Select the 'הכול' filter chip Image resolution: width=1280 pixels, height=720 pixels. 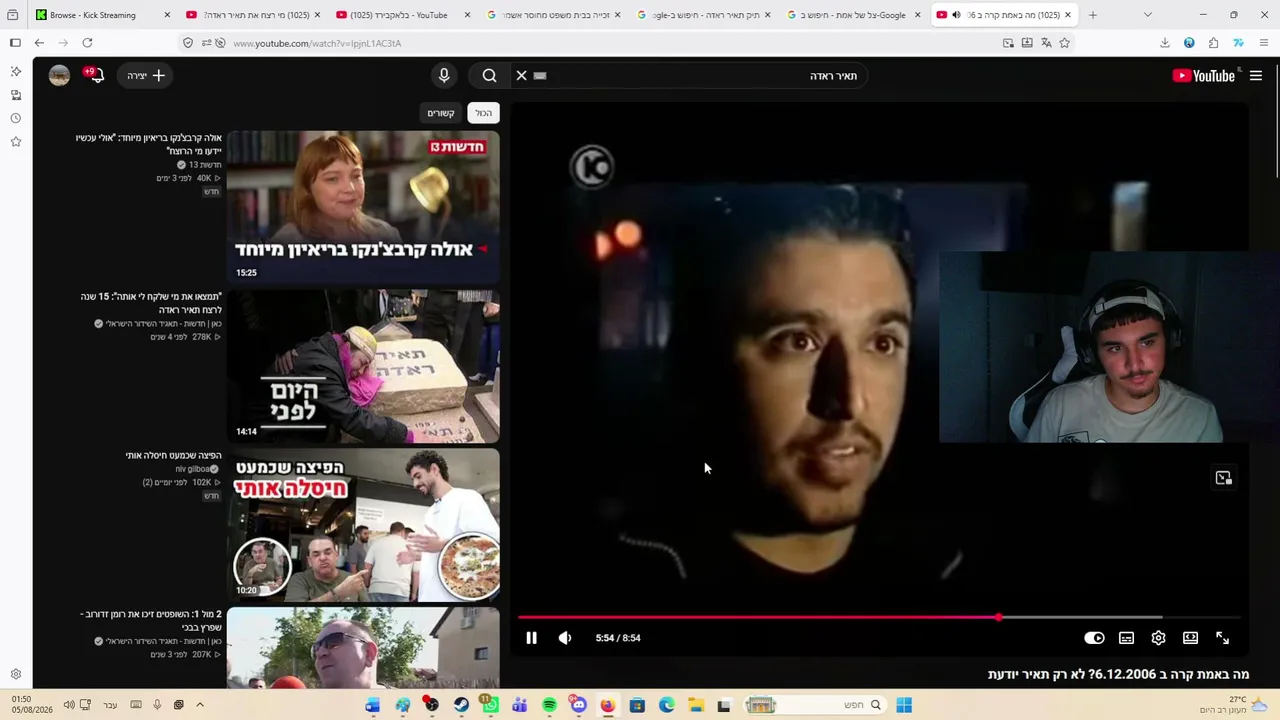pos(484,113)
